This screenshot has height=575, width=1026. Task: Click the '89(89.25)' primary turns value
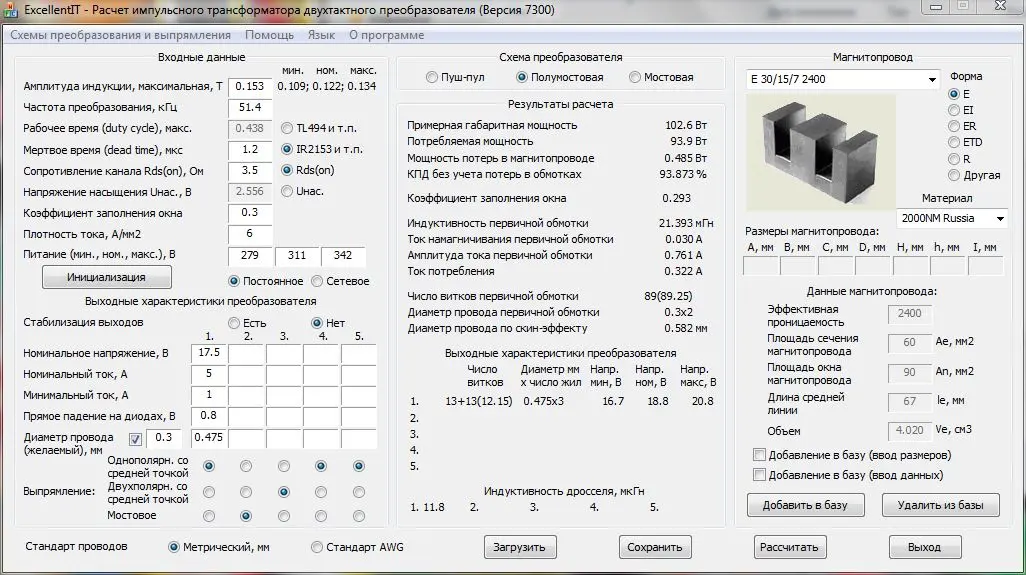(668, 296)
